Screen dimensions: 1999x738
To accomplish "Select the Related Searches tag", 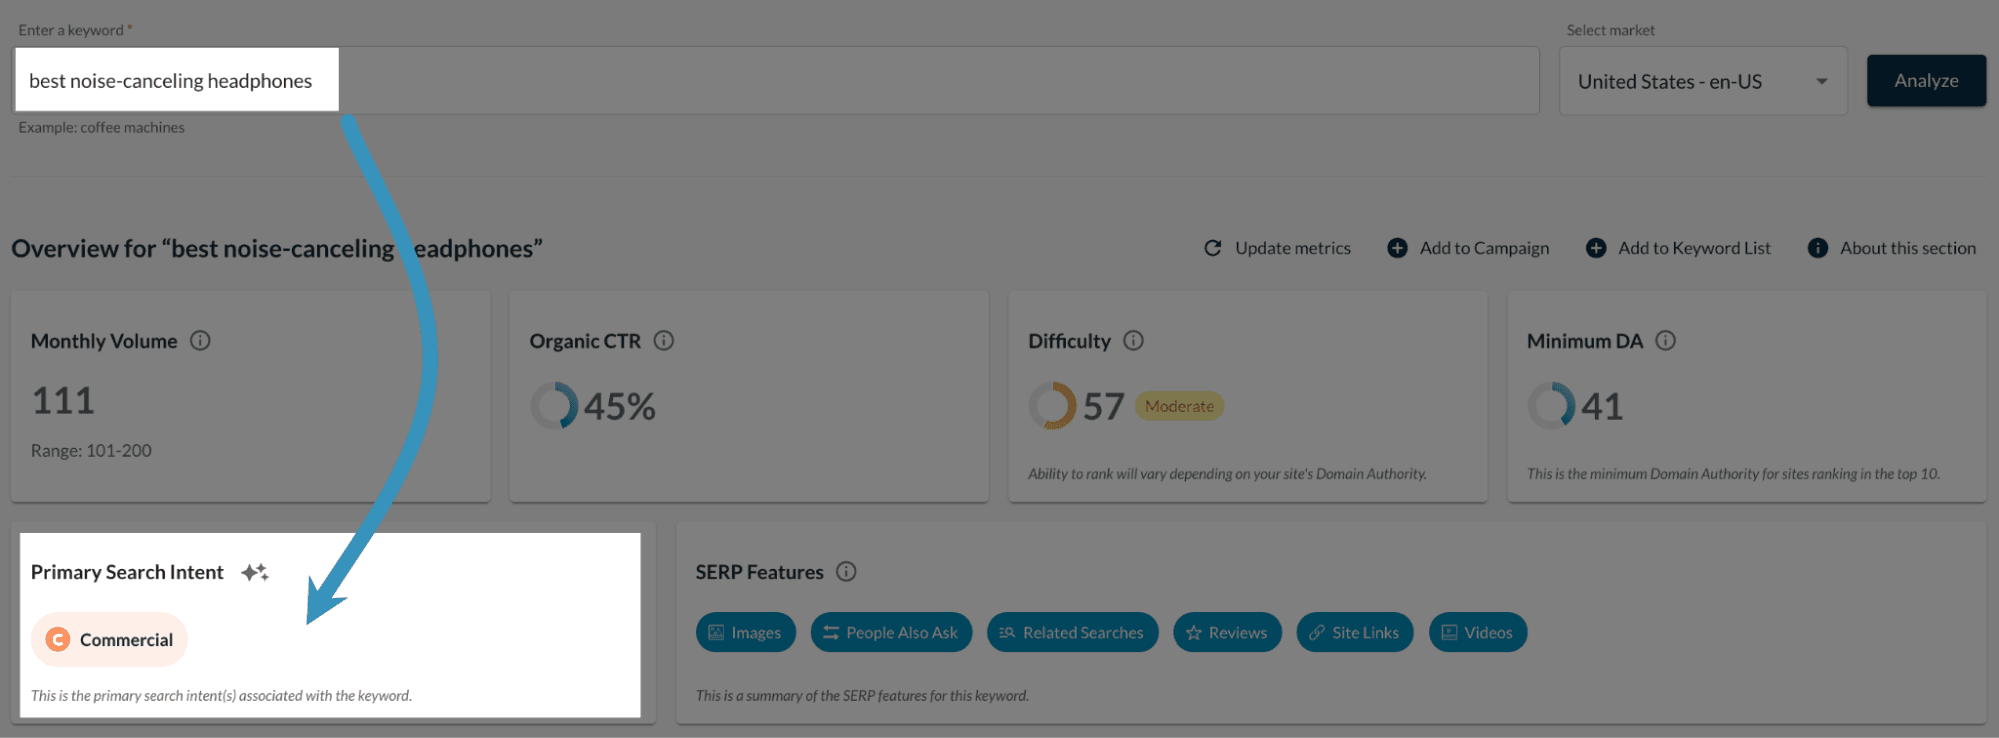I will (1071, 632).
